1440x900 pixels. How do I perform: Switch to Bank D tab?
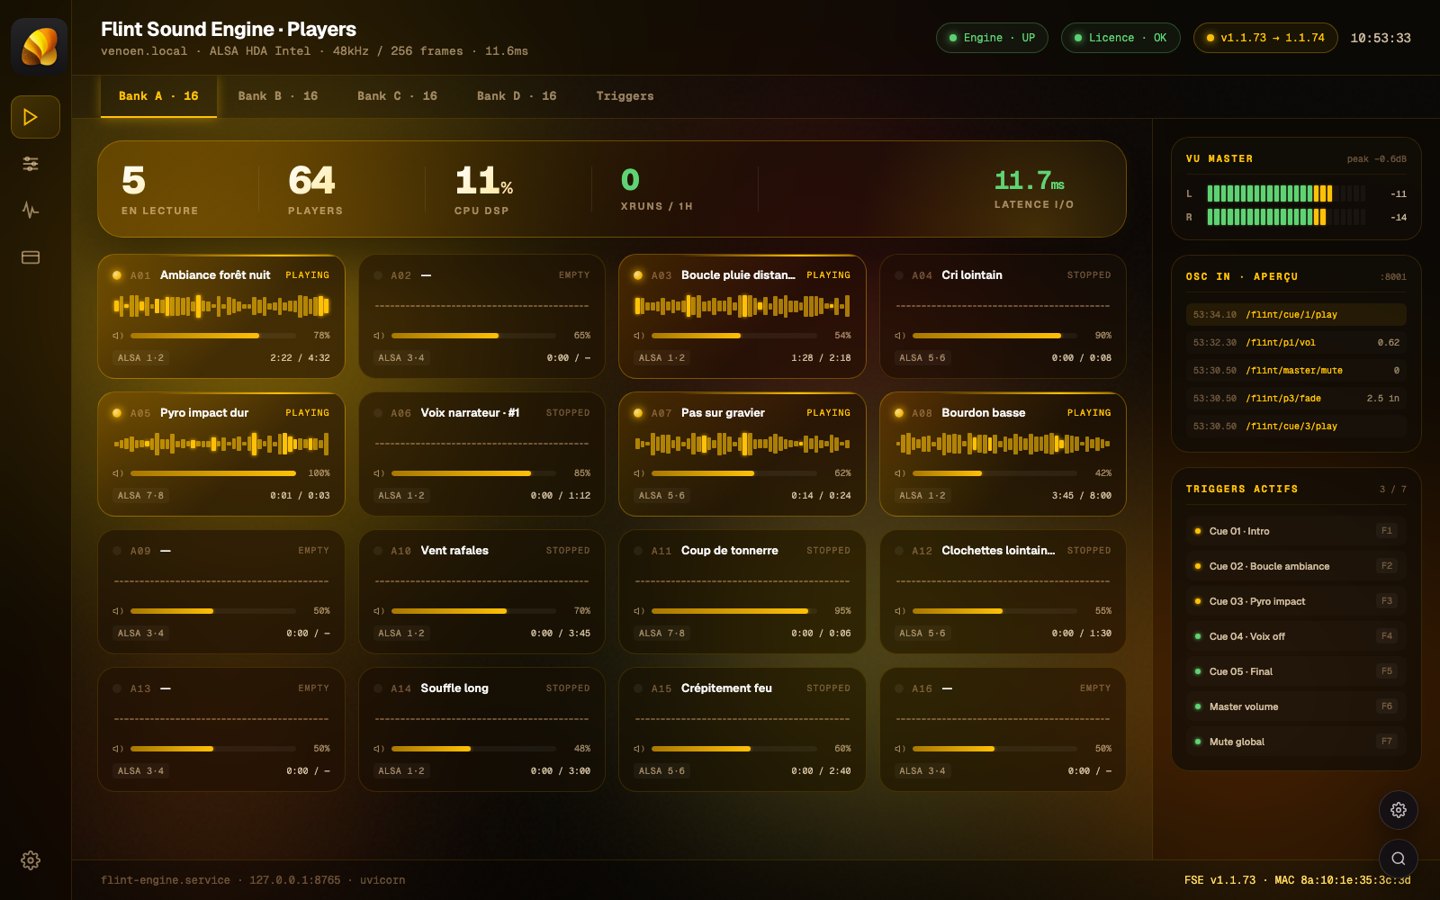click(x=516, y=96)
